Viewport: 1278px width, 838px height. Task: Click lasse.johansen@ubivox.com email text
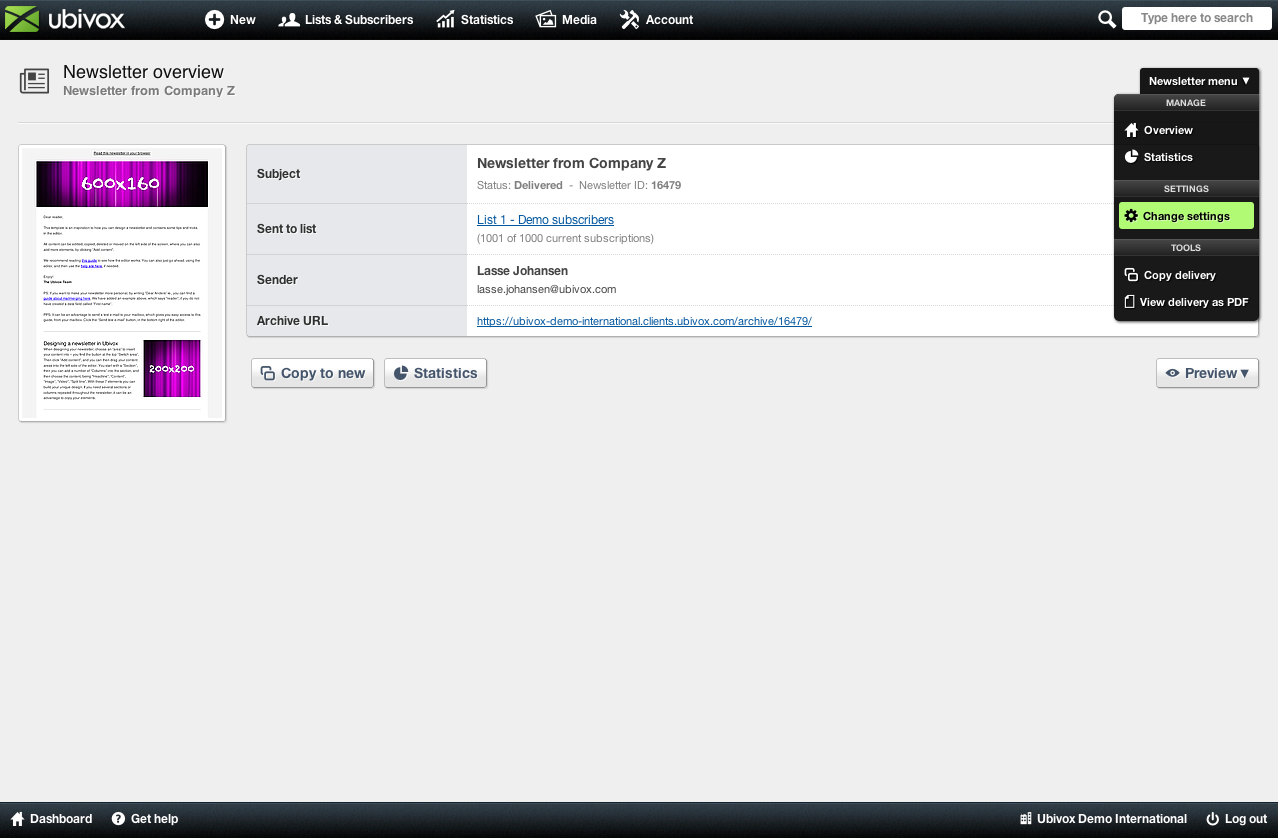[546, 289]
